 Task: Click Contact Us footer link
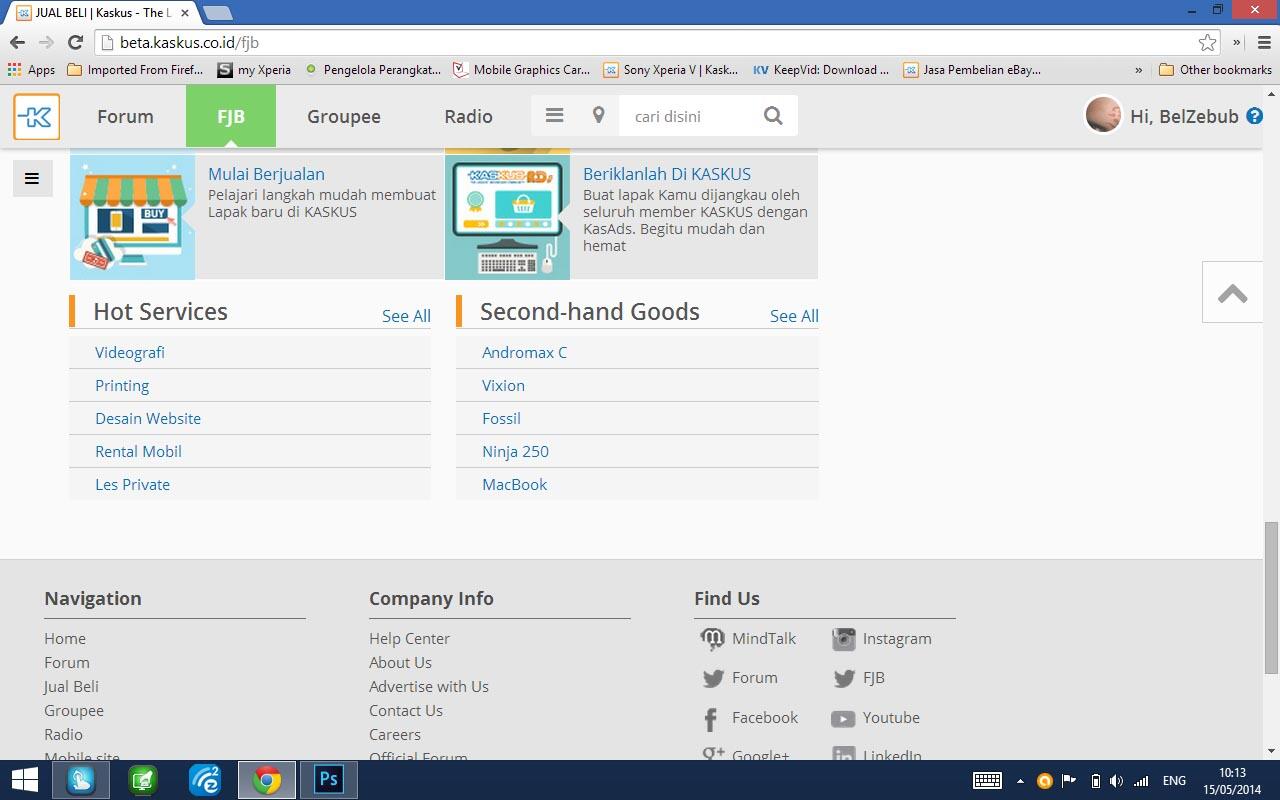click(x=406, y=710)
